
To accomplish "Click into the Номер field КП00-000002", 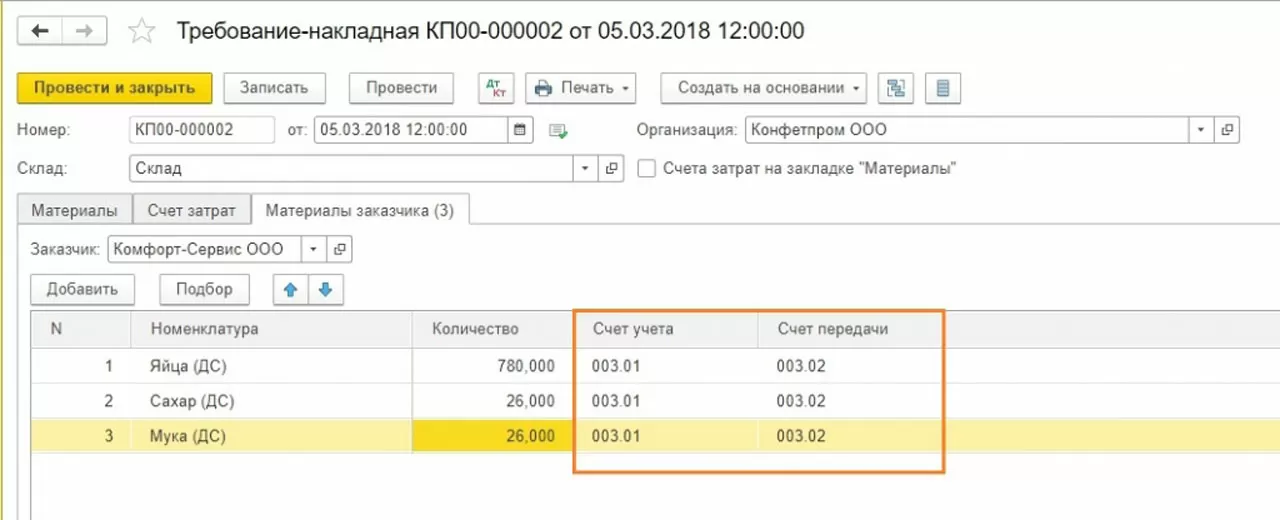I will 202,130.
